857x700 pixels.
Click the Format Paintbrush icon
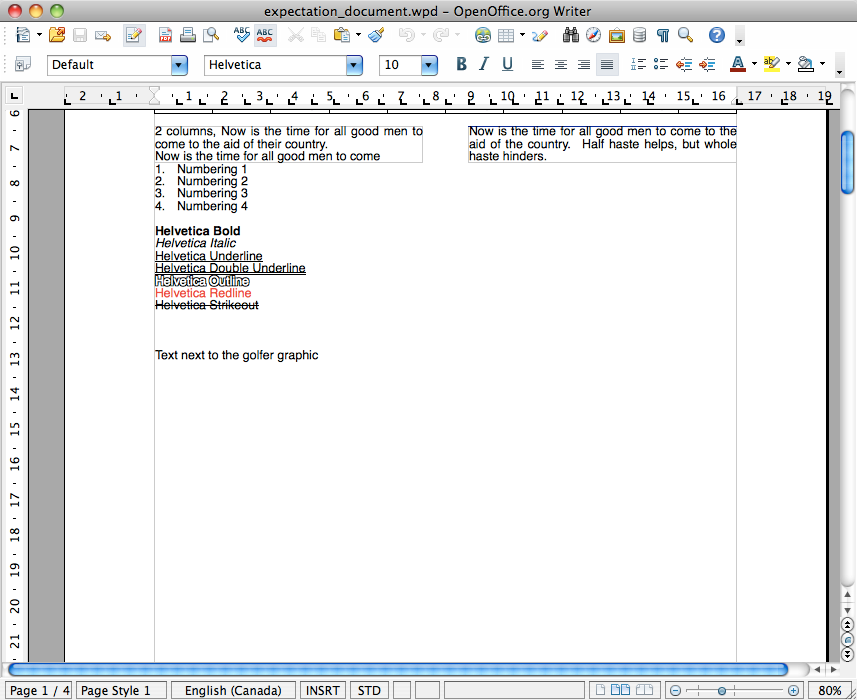376,36
